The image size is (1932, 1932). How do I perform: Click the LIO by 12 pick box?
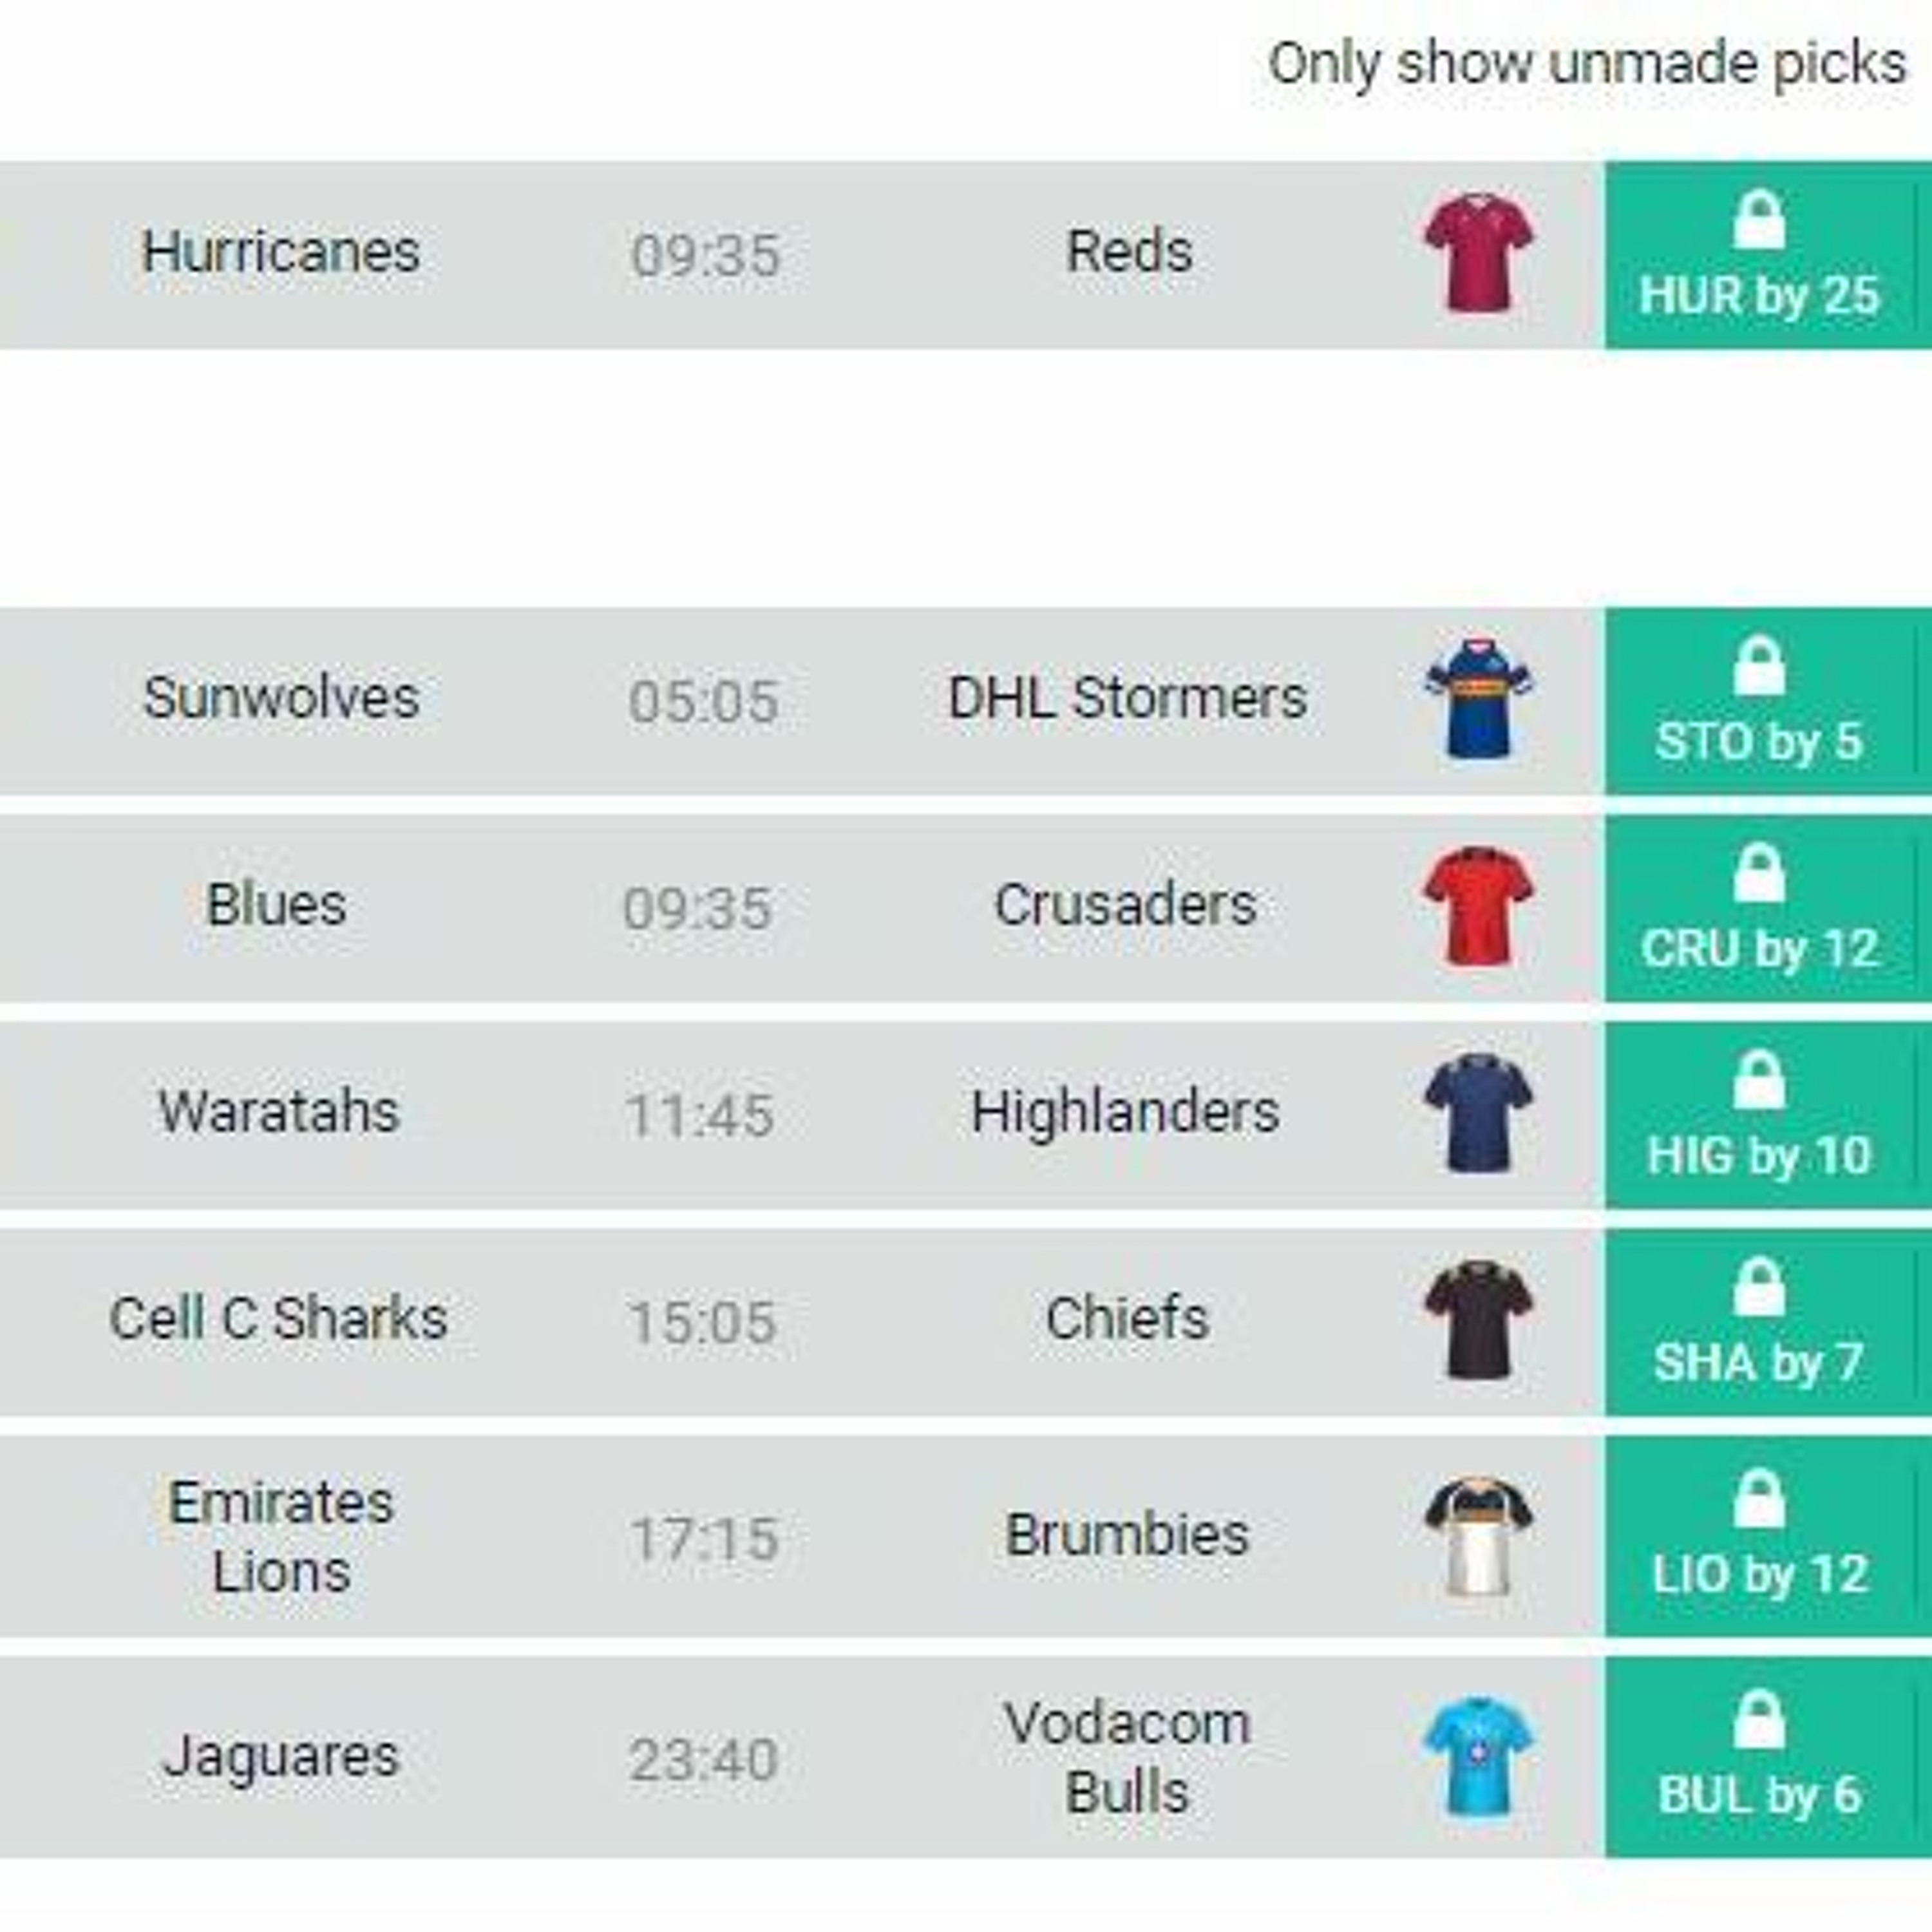pyautogui.click(x=1759, y=1537)
